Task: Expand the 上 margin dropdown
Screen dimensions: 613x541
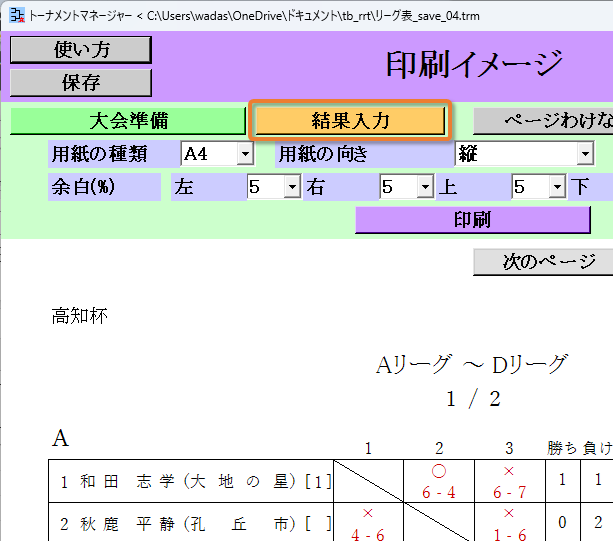Action: 557,187
